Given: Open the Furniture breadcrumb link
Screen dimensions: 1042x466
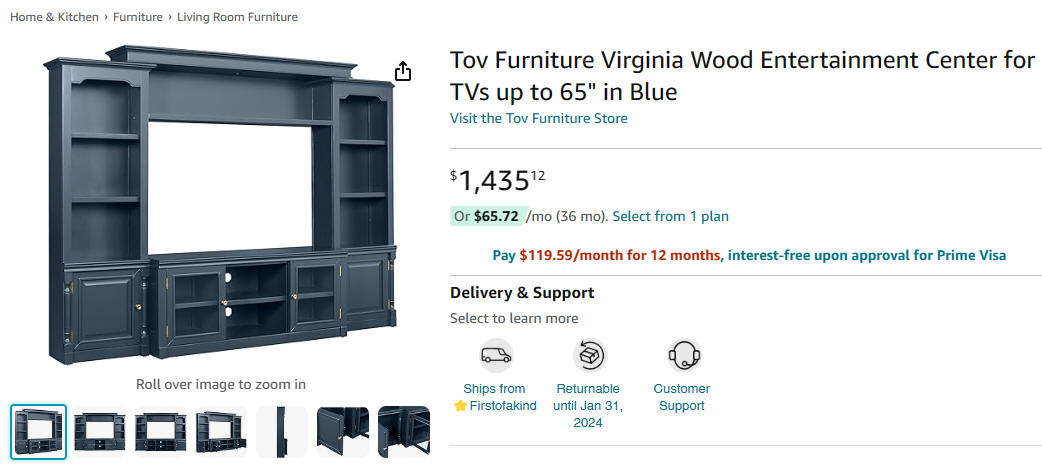Looking at the screenshot, I should click(x=138, y=17).
